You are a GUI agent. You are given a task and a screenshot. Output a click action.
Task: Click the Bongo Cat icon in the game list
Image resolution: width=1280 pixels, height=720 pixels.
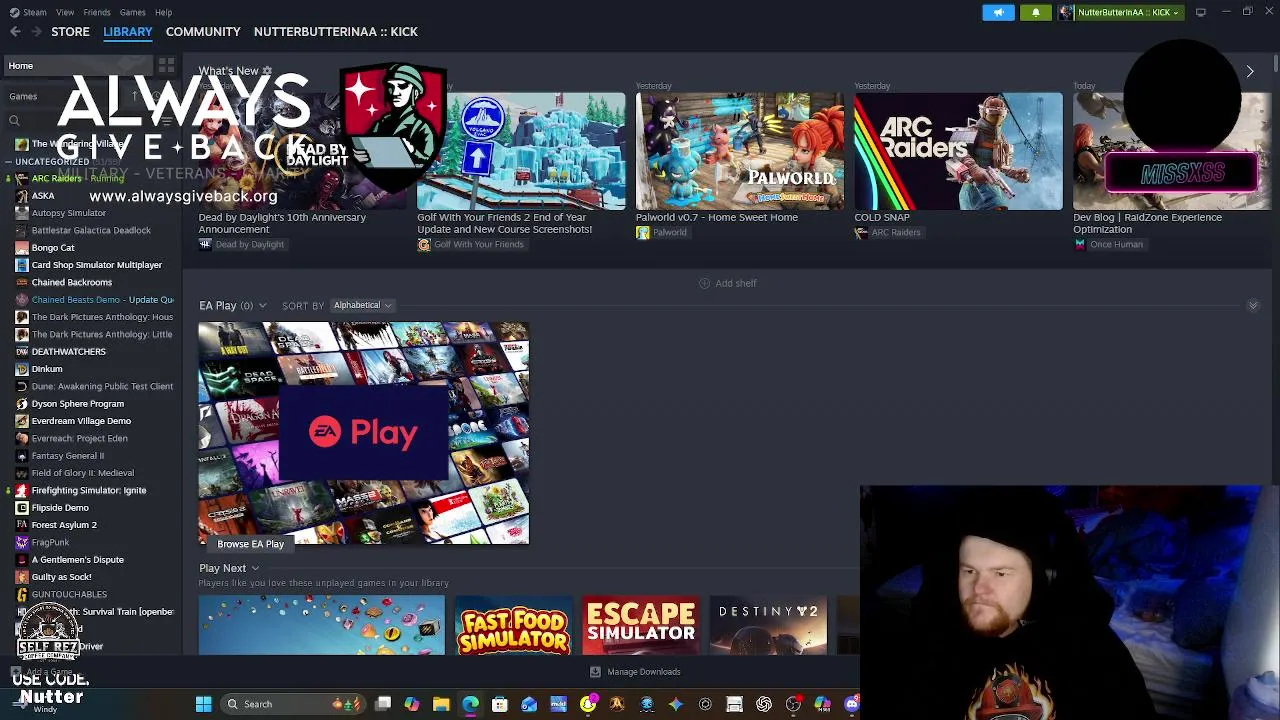22,248
